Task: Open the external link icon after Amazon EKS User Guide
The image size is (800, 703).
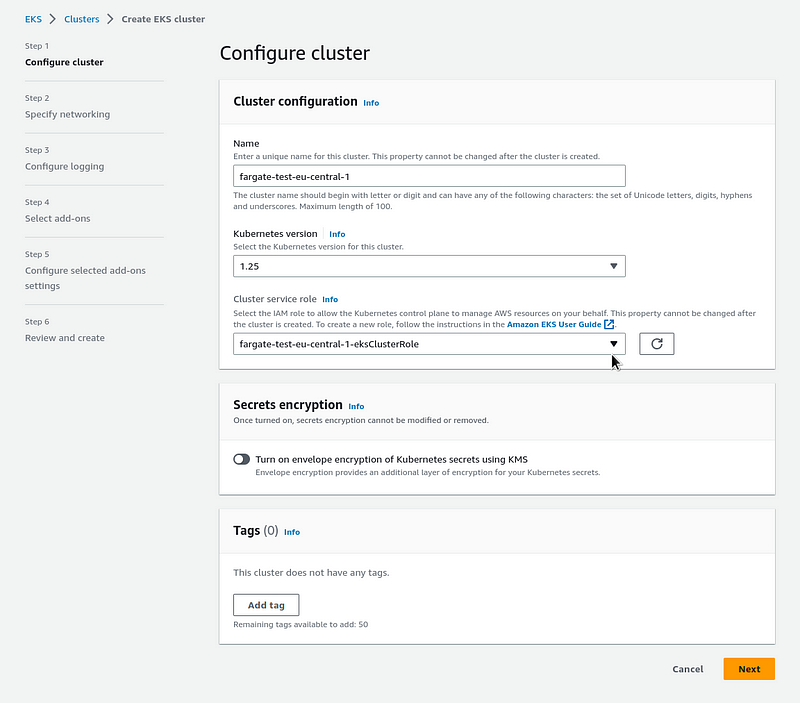Action: pyautogui.click(x=609, y=324)
